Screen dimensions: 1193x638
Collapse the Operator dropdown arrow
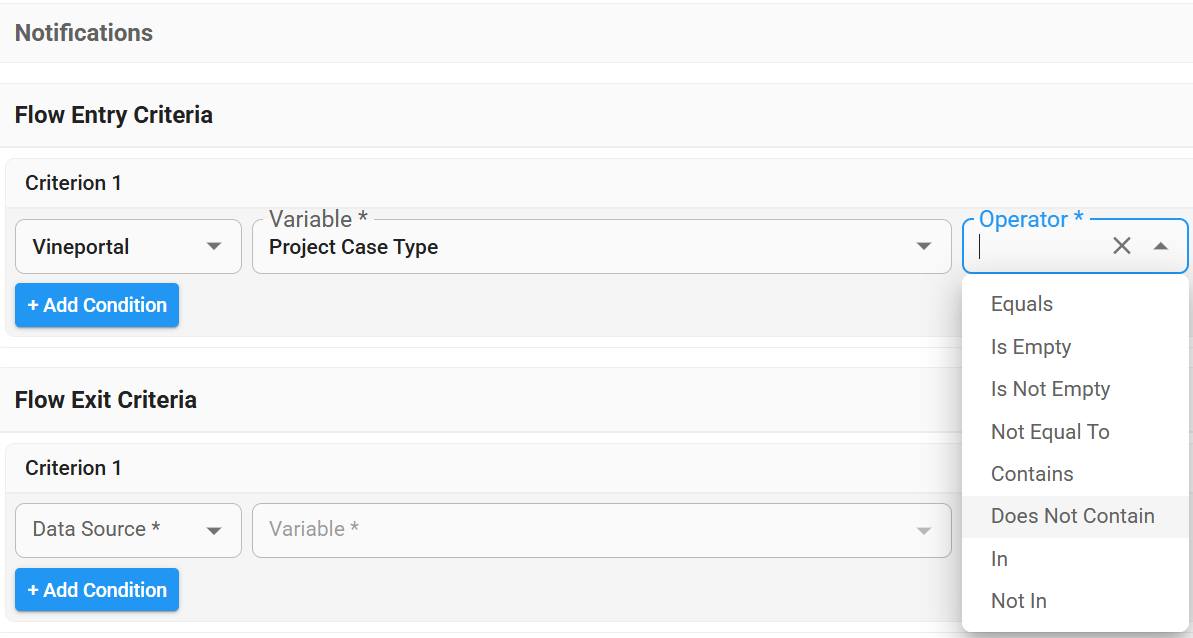click(1160, 246)
